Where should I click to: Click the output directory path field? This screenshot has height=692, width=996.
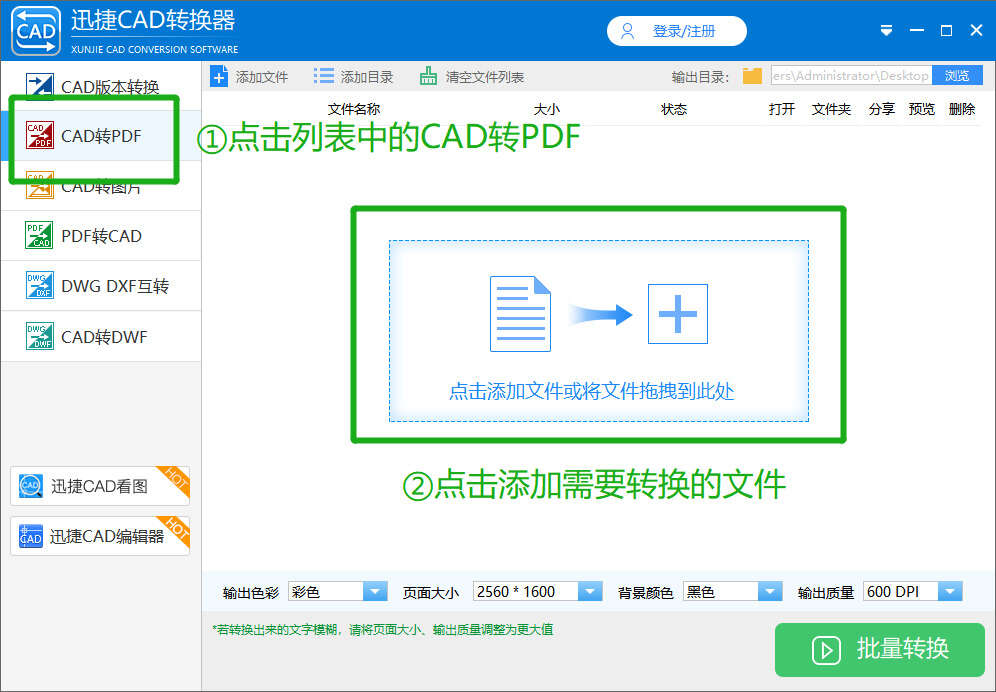click(851, 76)
